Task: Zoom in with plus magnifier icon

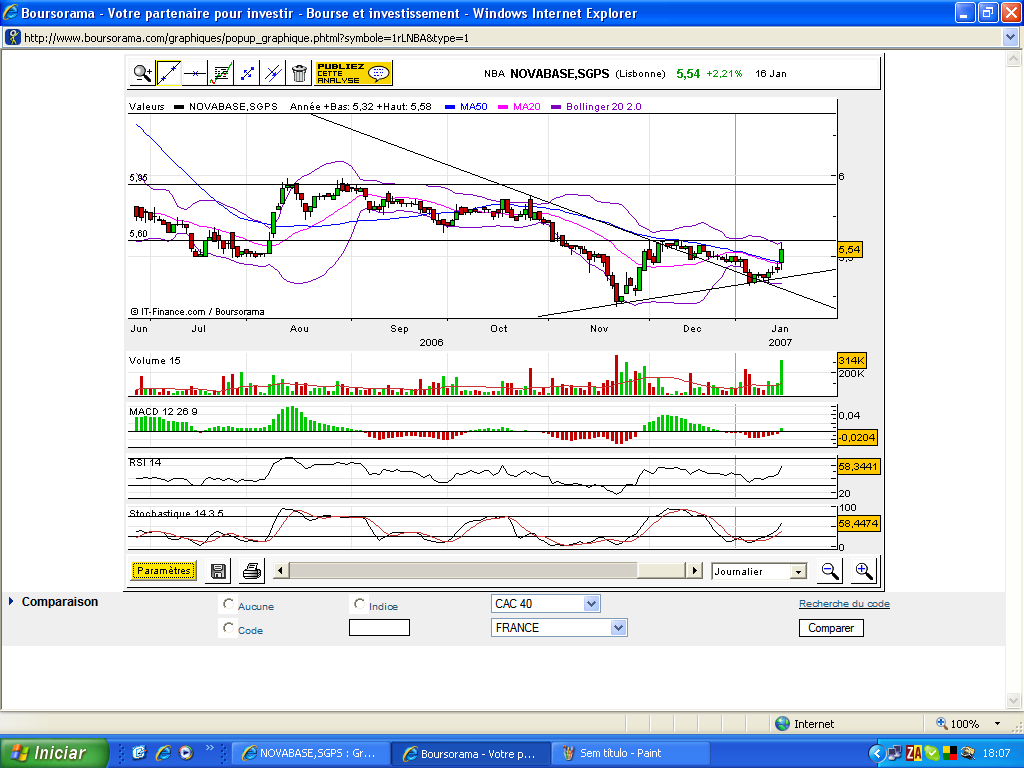Action: pyautogui.click(x=863, y=571)
